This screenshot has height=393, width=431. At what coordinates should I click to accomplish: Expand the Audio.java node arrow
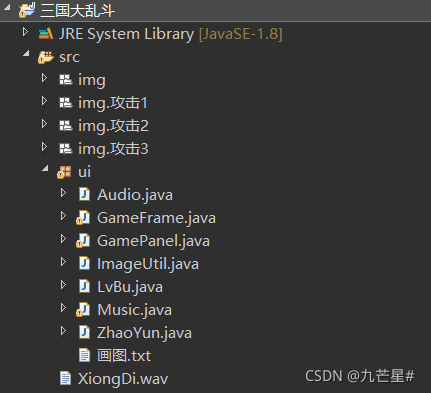tap(63, 193)
